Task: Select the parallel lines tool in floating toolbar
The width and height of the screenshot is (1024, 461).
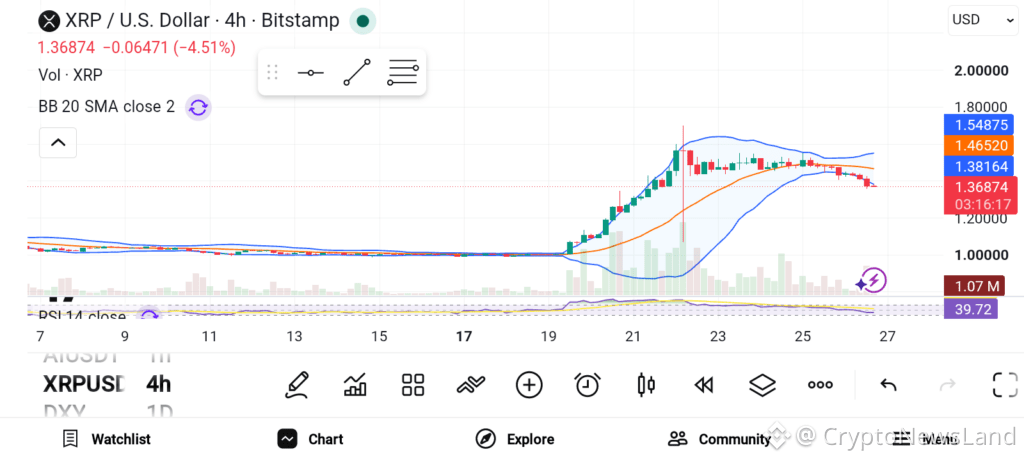Action: 403,72
